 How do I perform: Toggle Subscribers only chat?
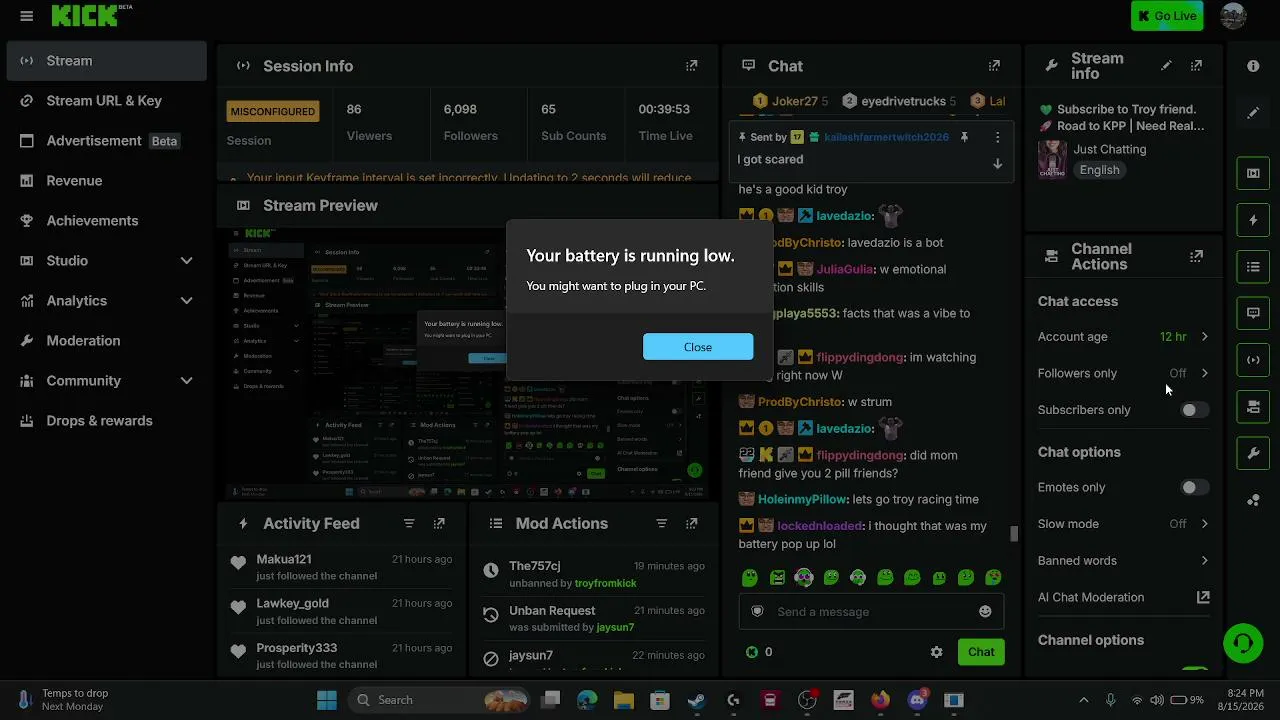[x=1194, y=410]
